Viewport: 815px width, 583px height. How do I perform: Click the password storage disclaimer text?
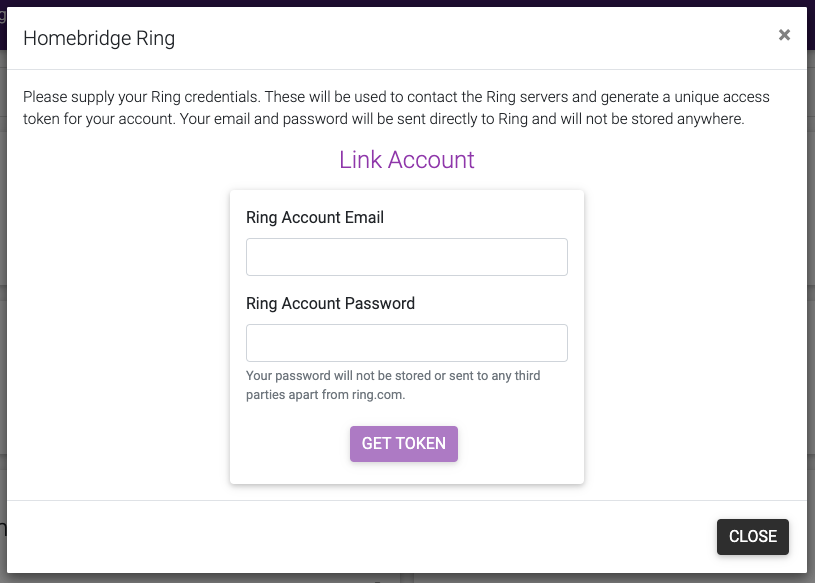[x=393, y=384]
